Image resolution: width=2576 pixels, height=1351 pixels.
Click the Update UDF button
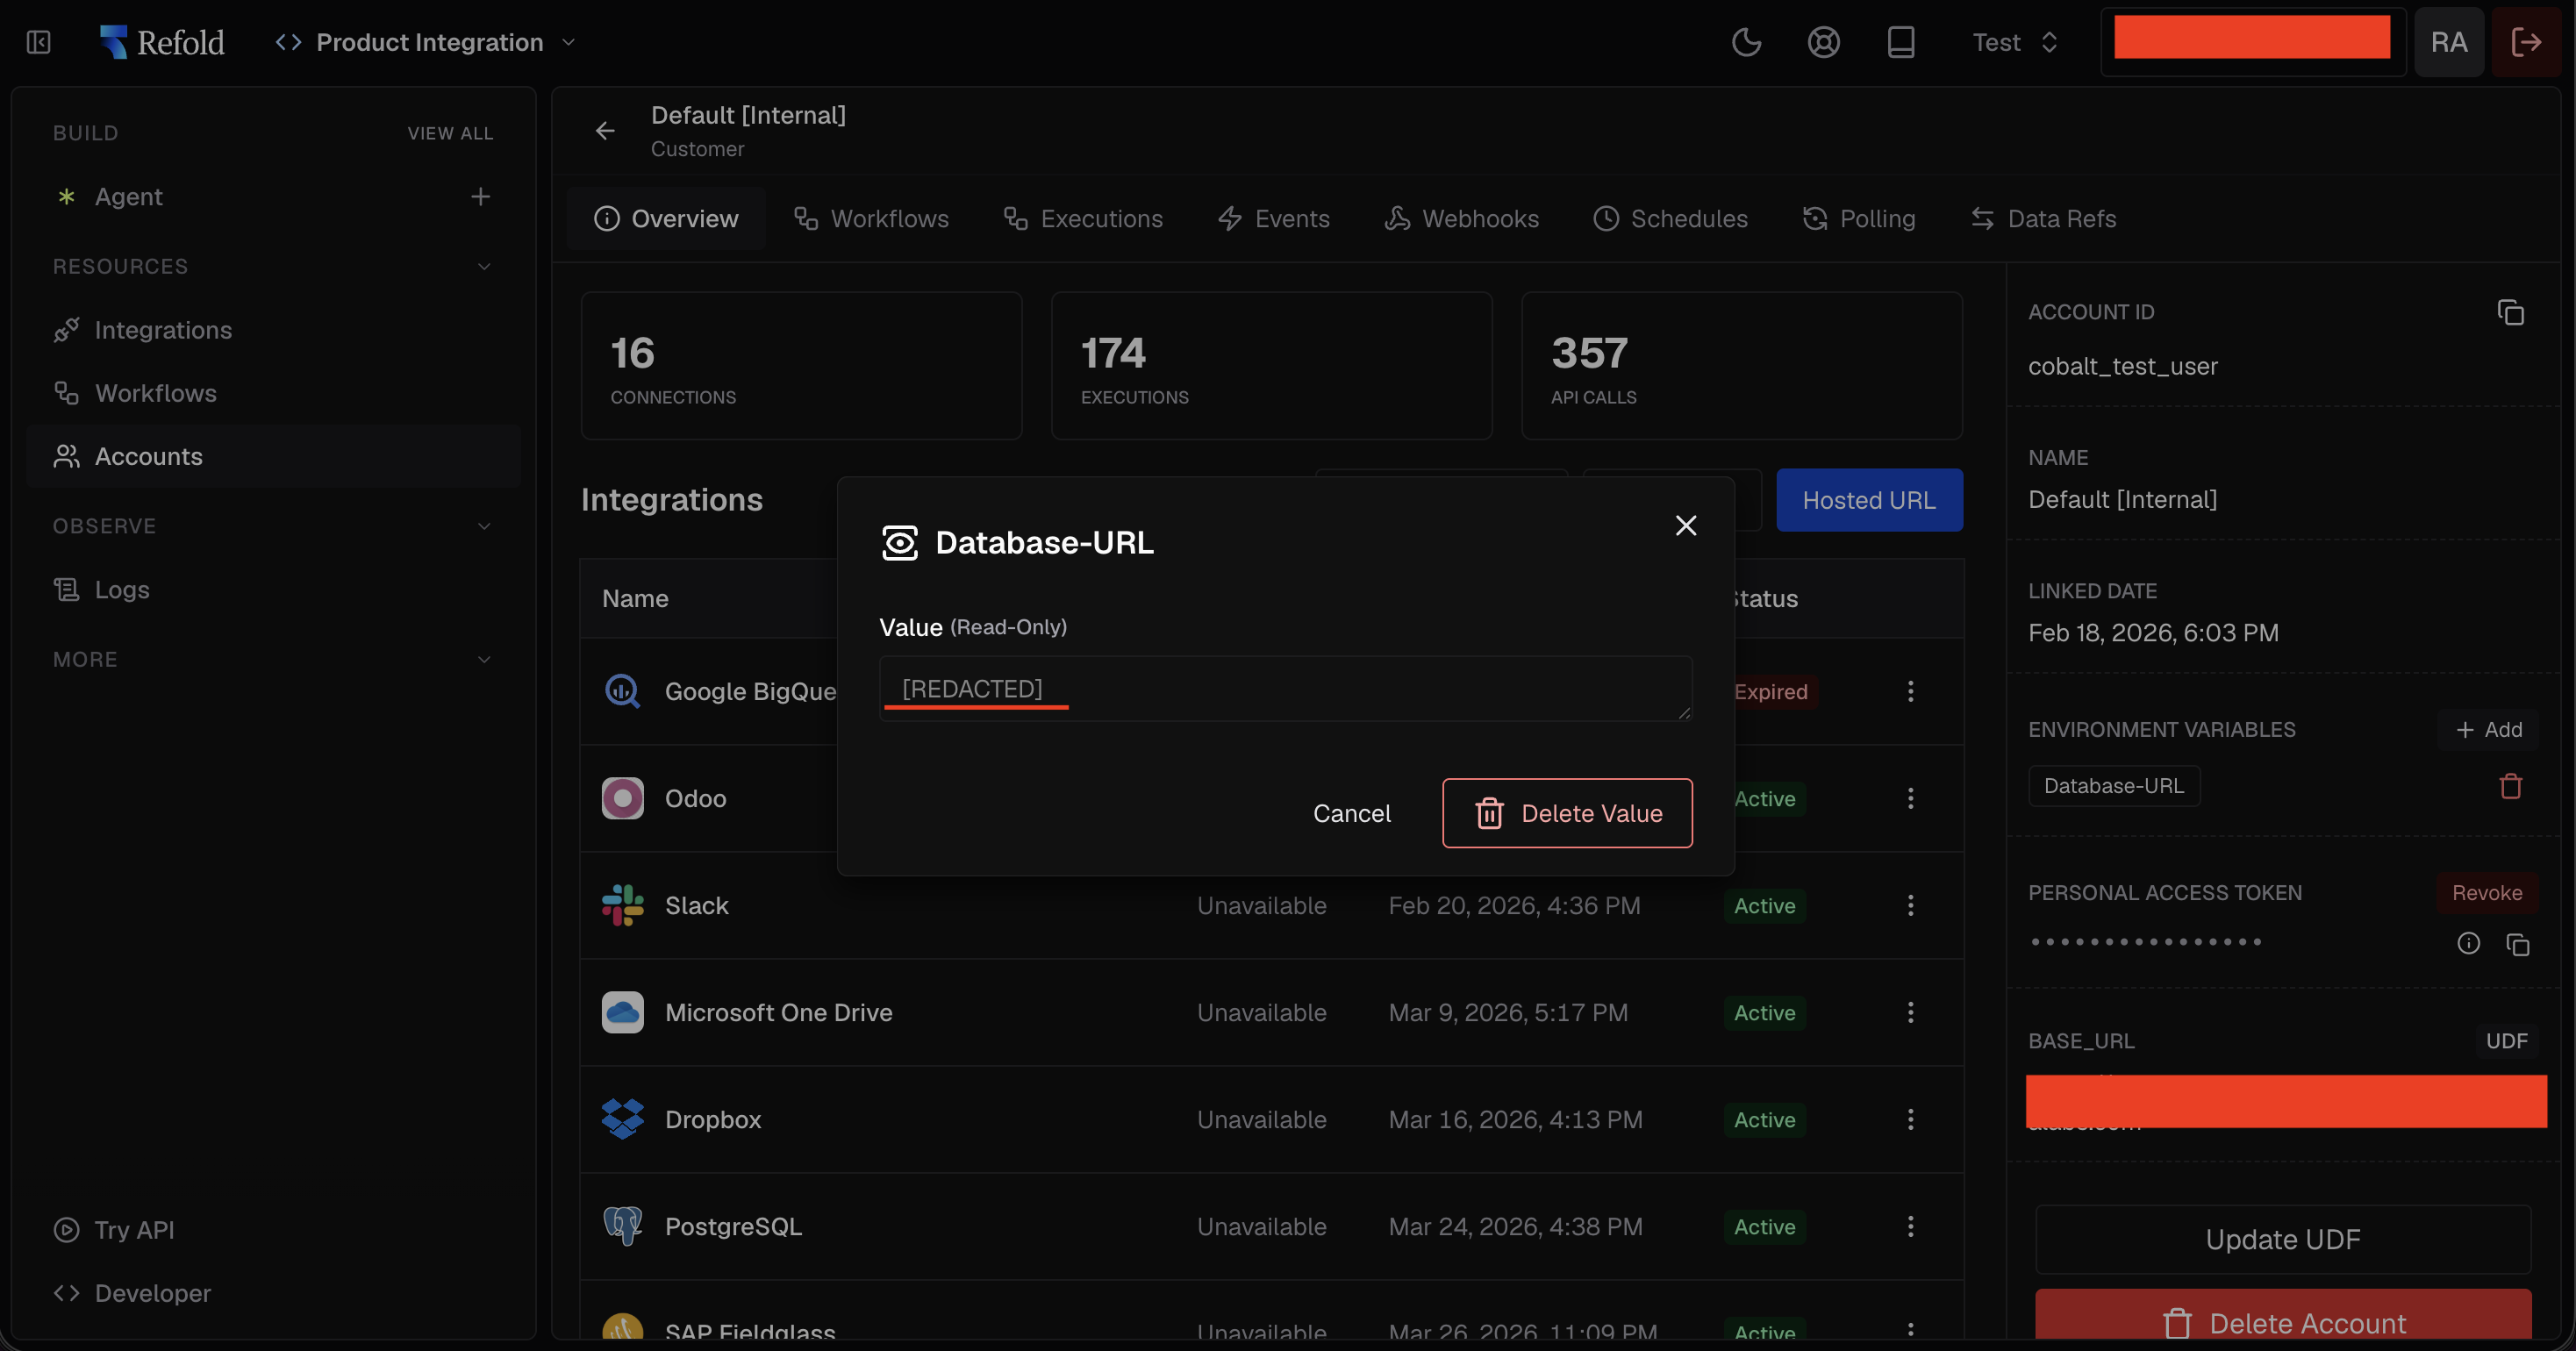pos(2283,1240)
